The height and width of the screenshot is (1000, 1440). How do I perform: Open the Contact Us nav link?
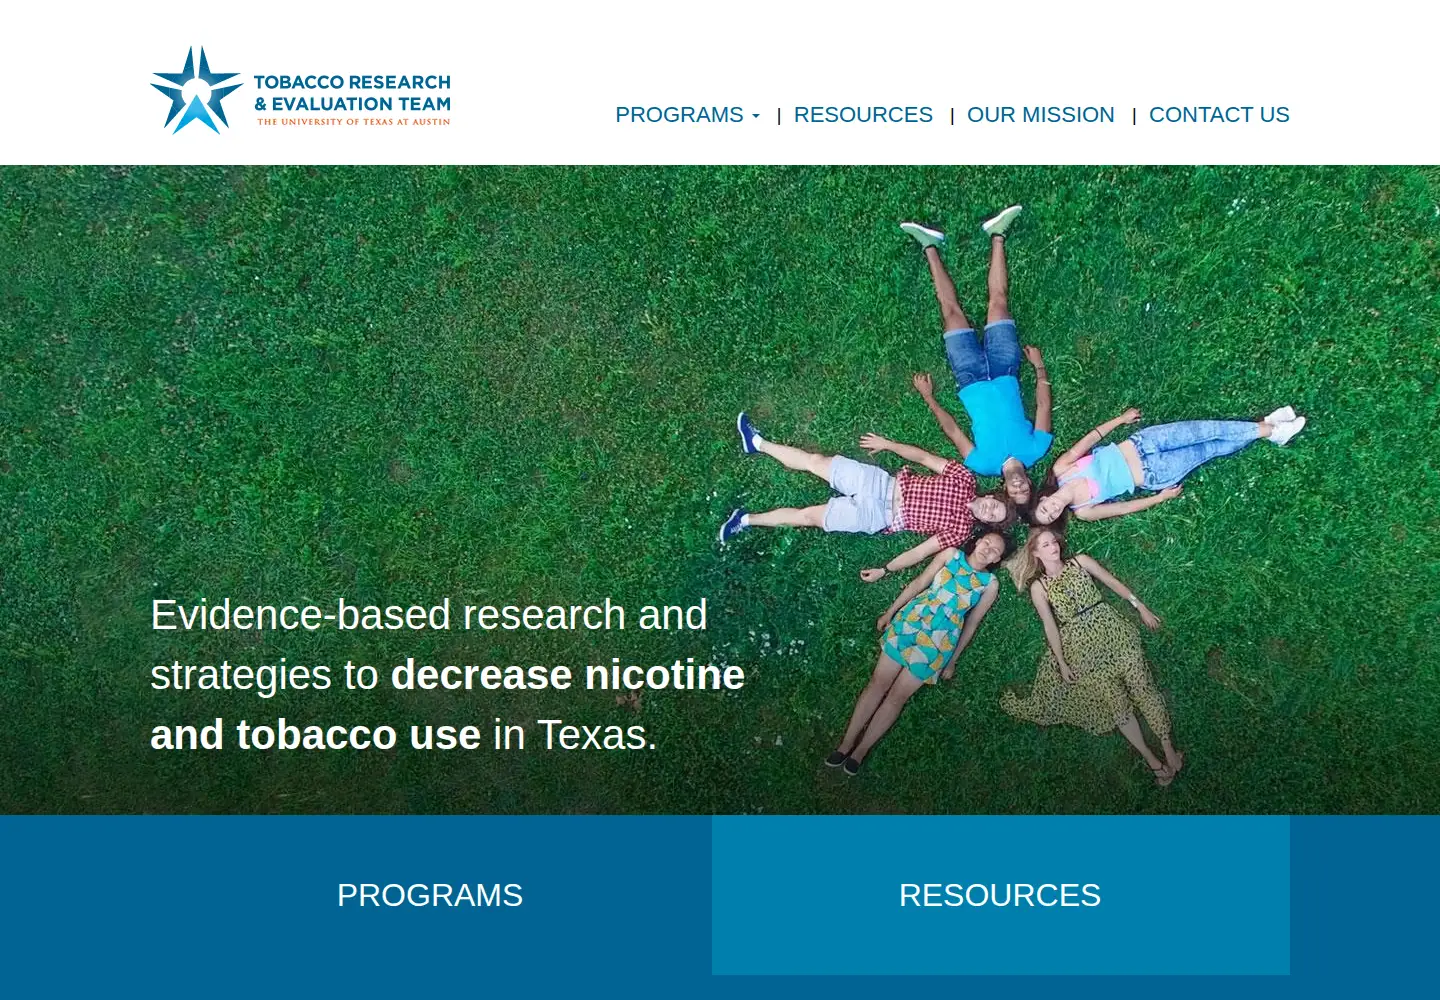point(1219,115)
